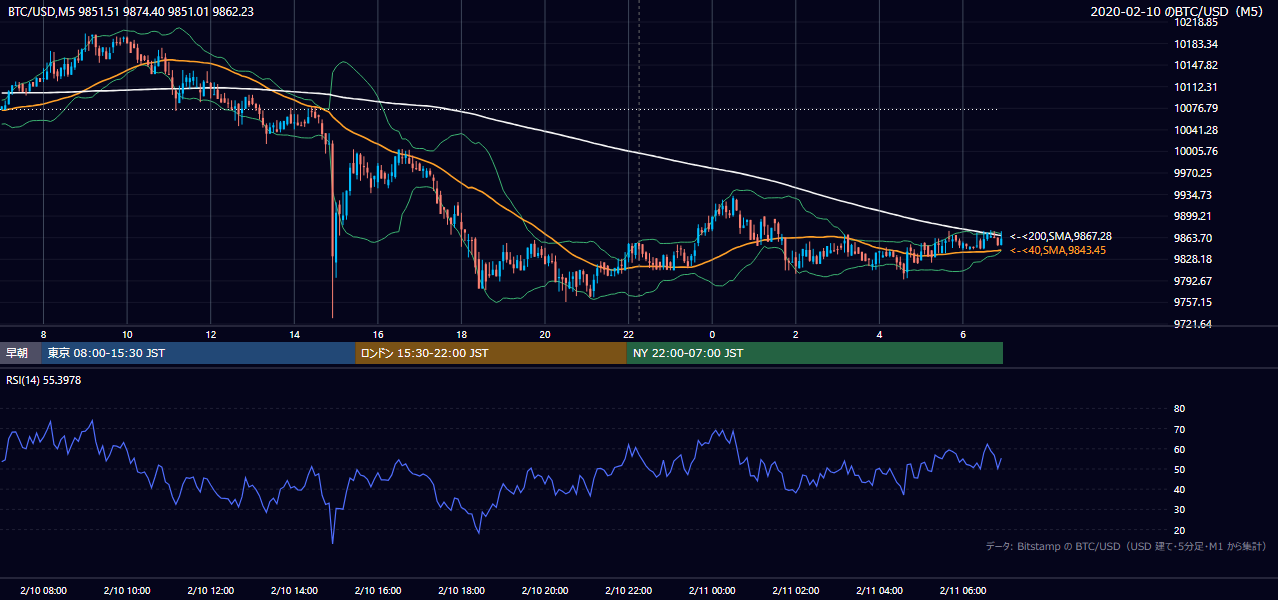The image size is (1278, 600).
Task: Click the bottom date label 2/10 20:00
Action: point(545,590)
